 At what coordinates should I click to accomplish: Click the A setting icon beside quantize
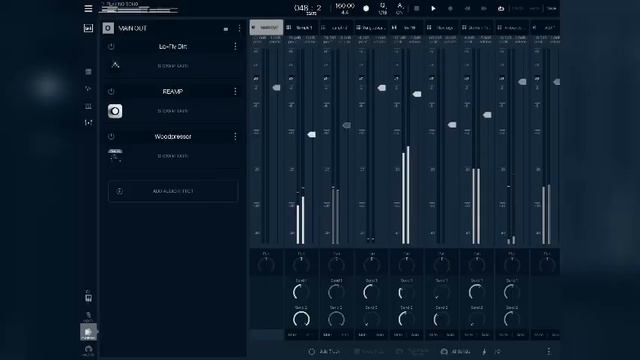coord(400,9)
